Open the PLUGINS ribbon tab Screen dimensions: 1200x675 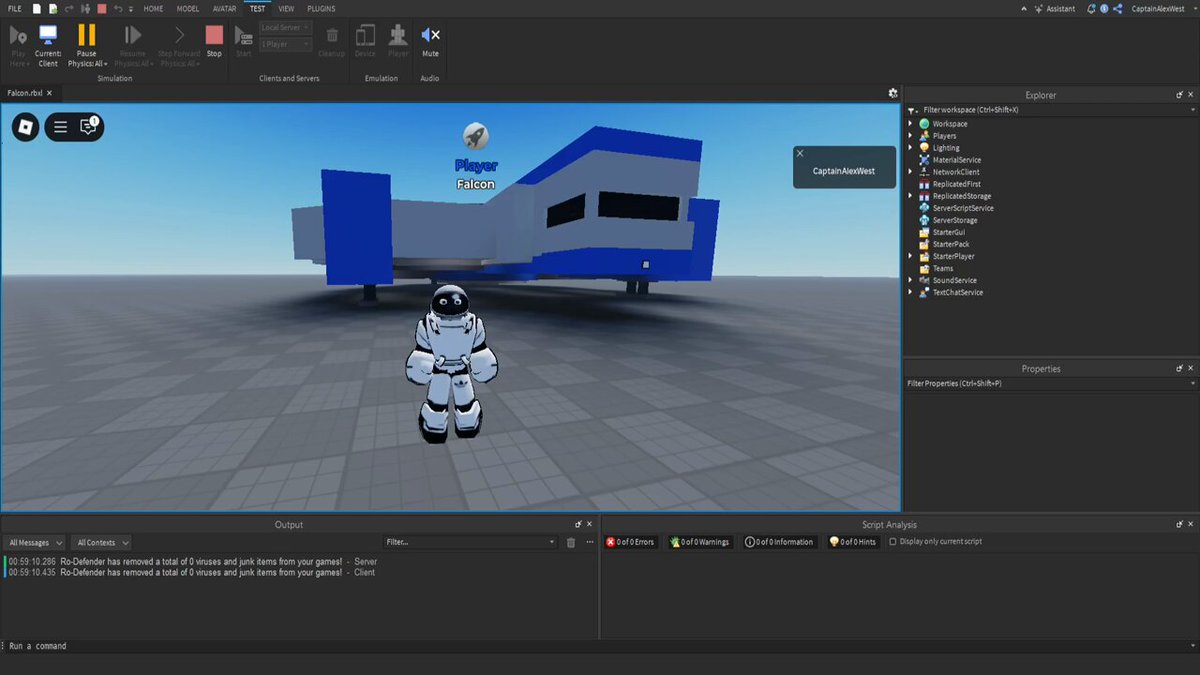tap(321, 9)
